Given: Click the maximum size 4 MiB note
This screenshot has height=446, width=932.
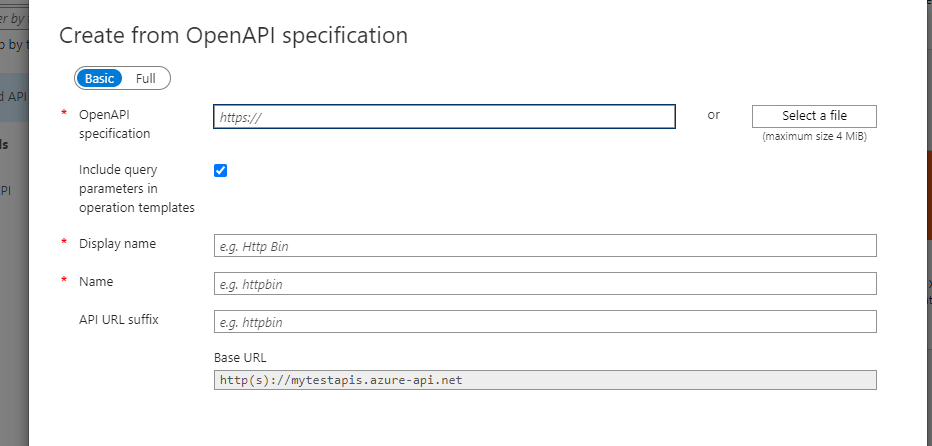Looking at the screenshot, I should point(814,136).
